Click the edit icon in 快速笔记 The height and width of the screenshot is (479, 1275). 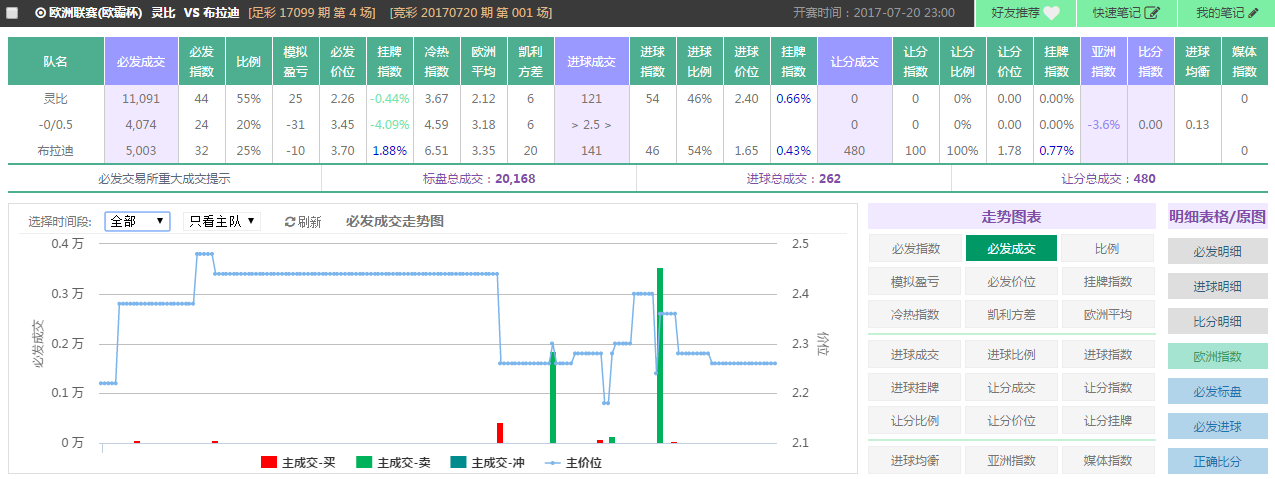tap(1152, 13)
